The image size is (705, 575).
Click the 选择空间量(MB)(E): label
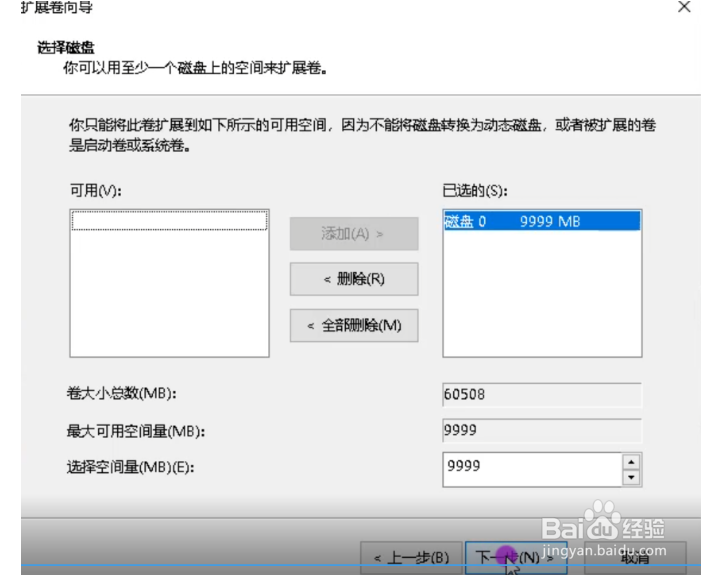tap(130, 468)
